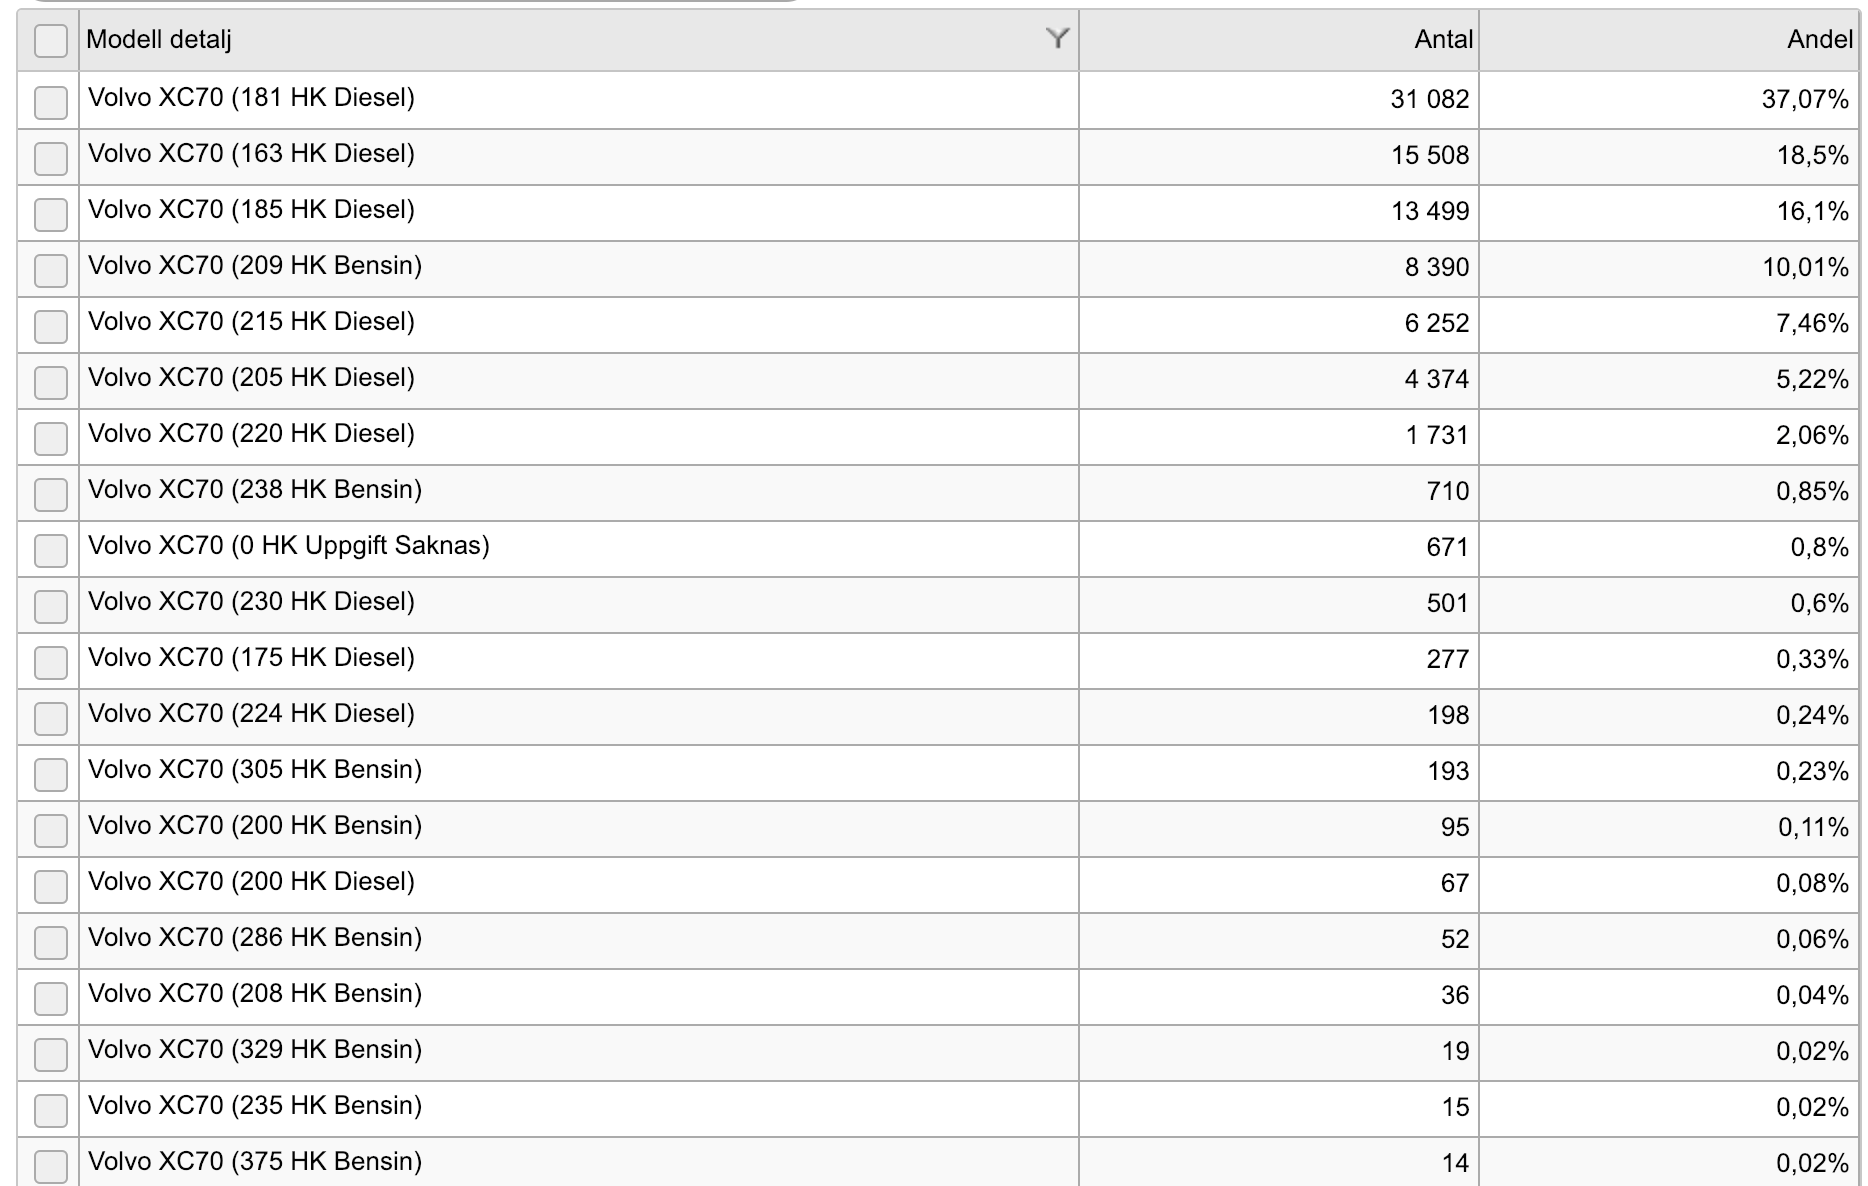The width and height of the screenshot is (1868, 1186).
Task: Check the Volvo XC70 (181 HK Diesel) row
Action: point(51,102)
